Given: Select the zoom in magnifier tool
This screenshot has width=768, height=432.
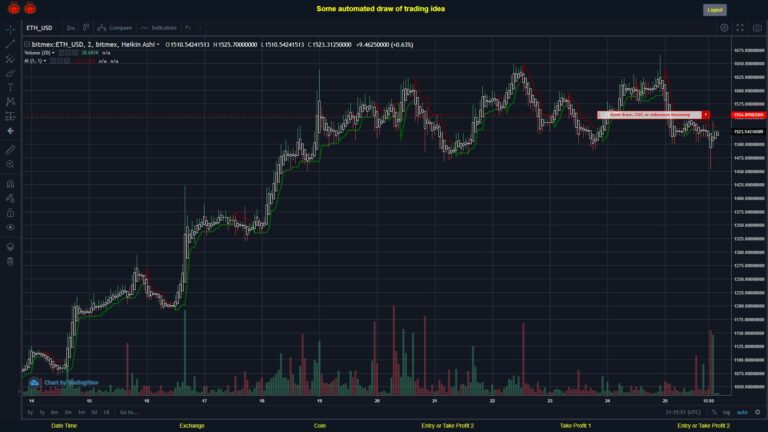Looking at the screenshot, I should coord(10,165).
